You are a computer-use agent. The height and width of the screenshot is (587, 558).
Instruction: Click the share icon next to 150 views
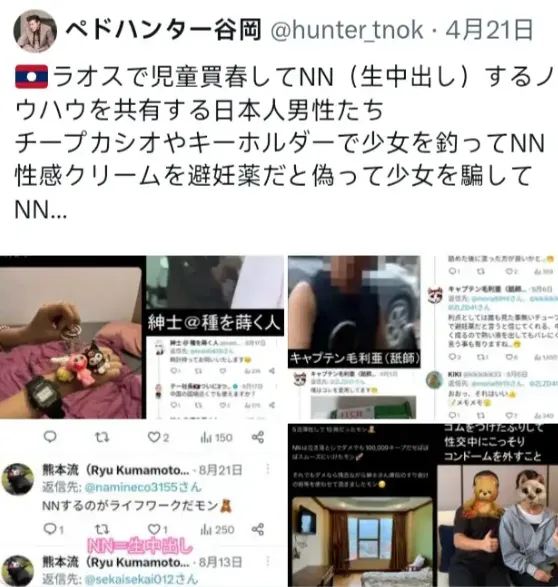[x=258, y=437]
